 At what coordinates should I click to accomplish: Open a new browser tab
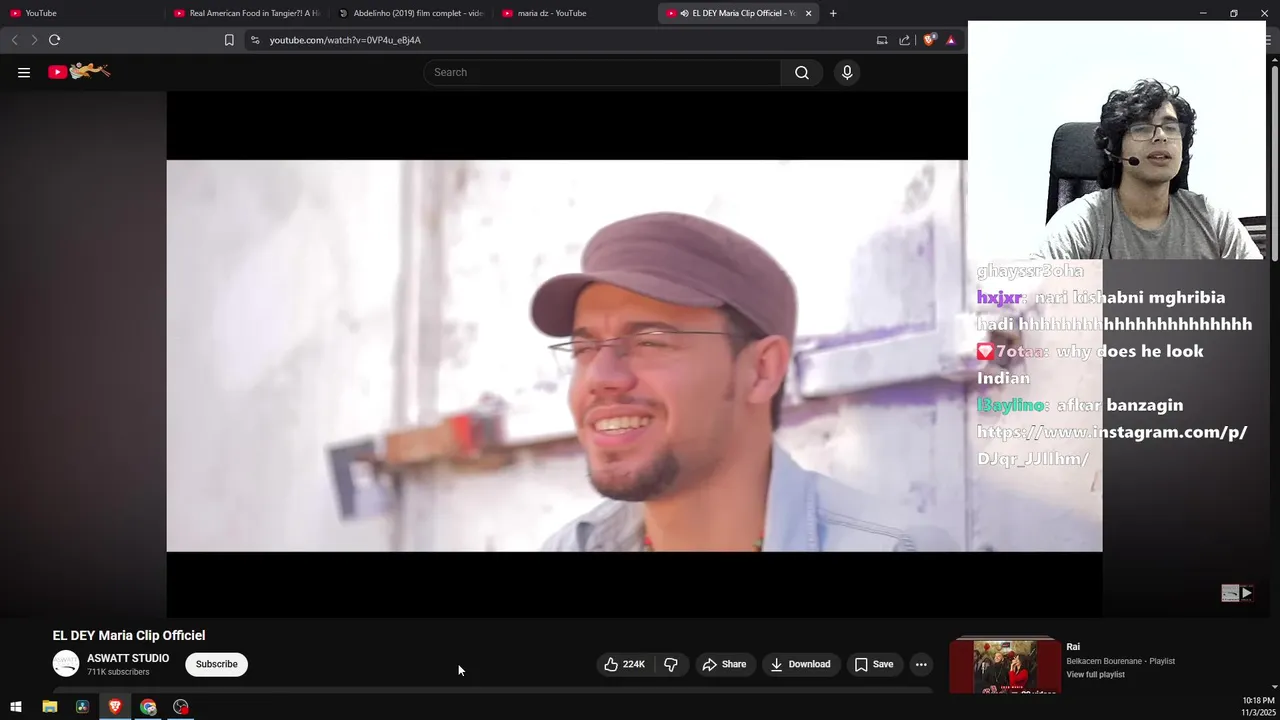(833, 13)
